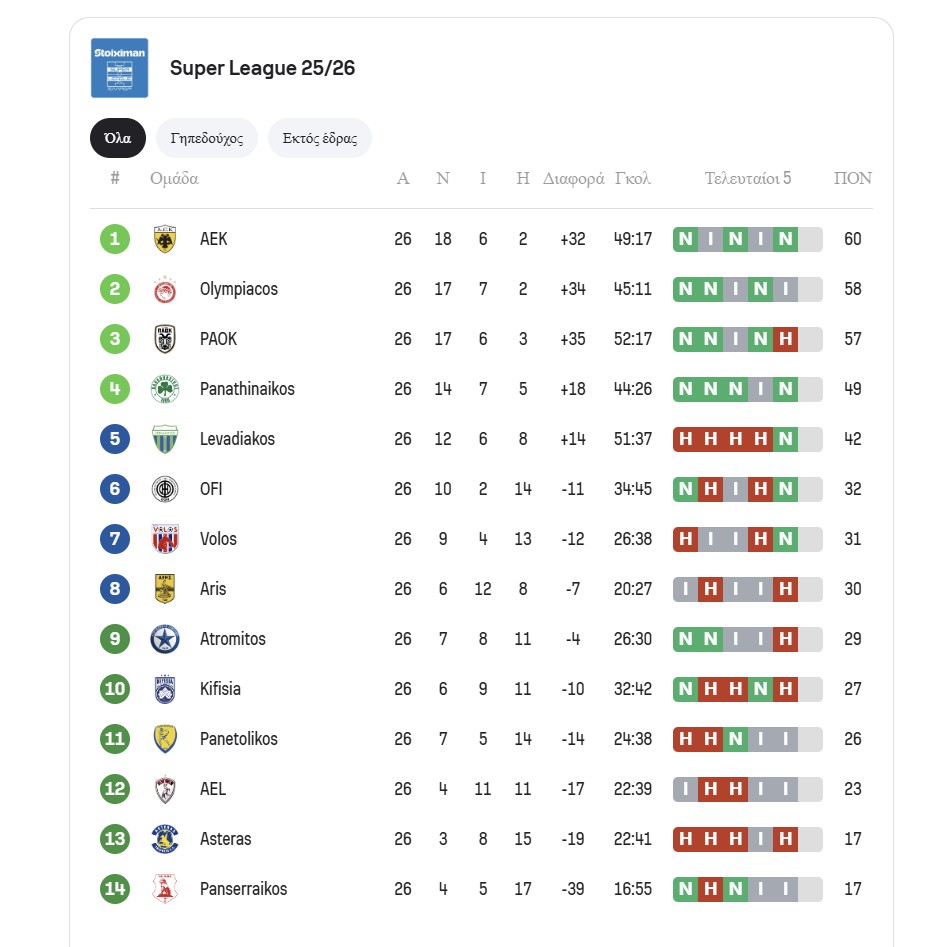Click PAOK's latest red Η result badge
Viewport: 933px width, 947px height.
785,339
